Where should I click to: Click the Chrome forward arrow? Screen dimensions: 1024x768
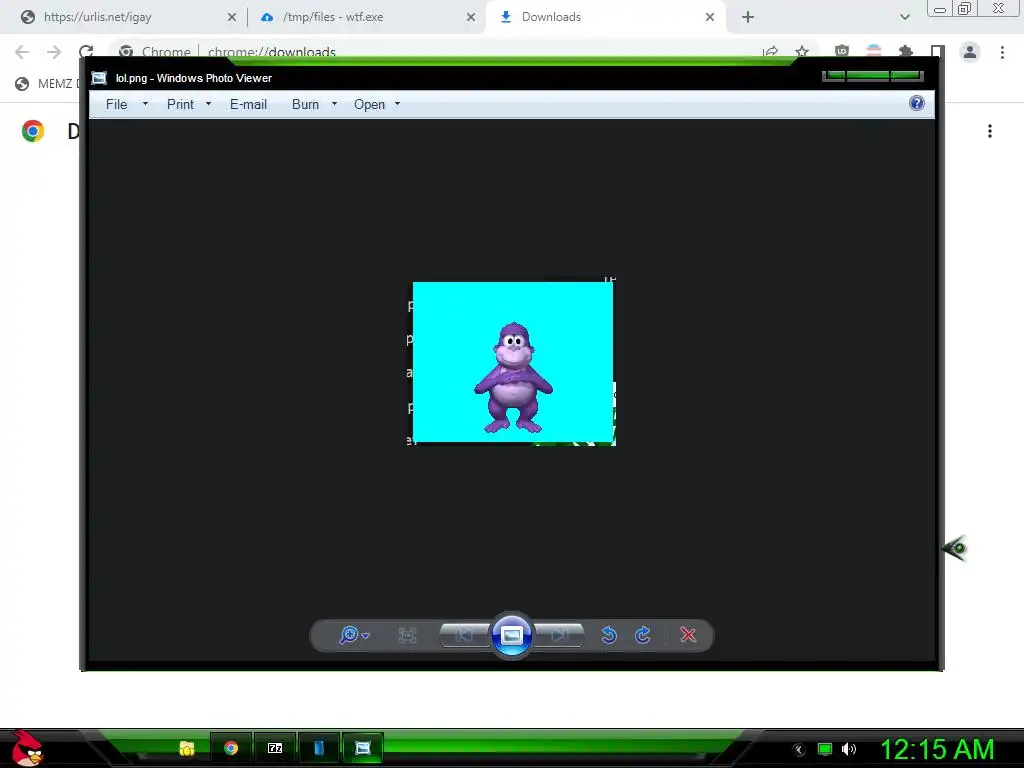[x=54, y=52]
